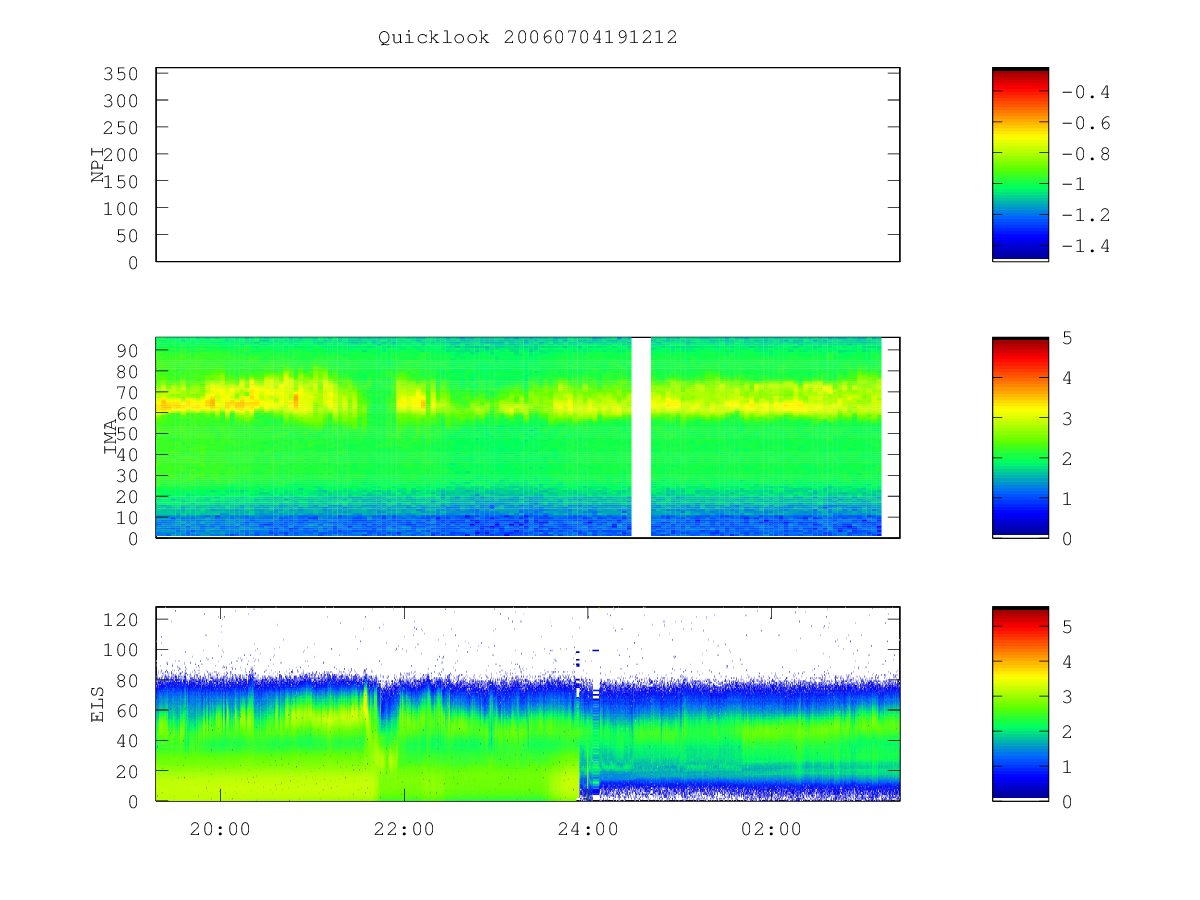Screen dimensions: 1200x900
Task: Click the title 'Quicklook 20060704191212'
Action: (x=528, y=38)
